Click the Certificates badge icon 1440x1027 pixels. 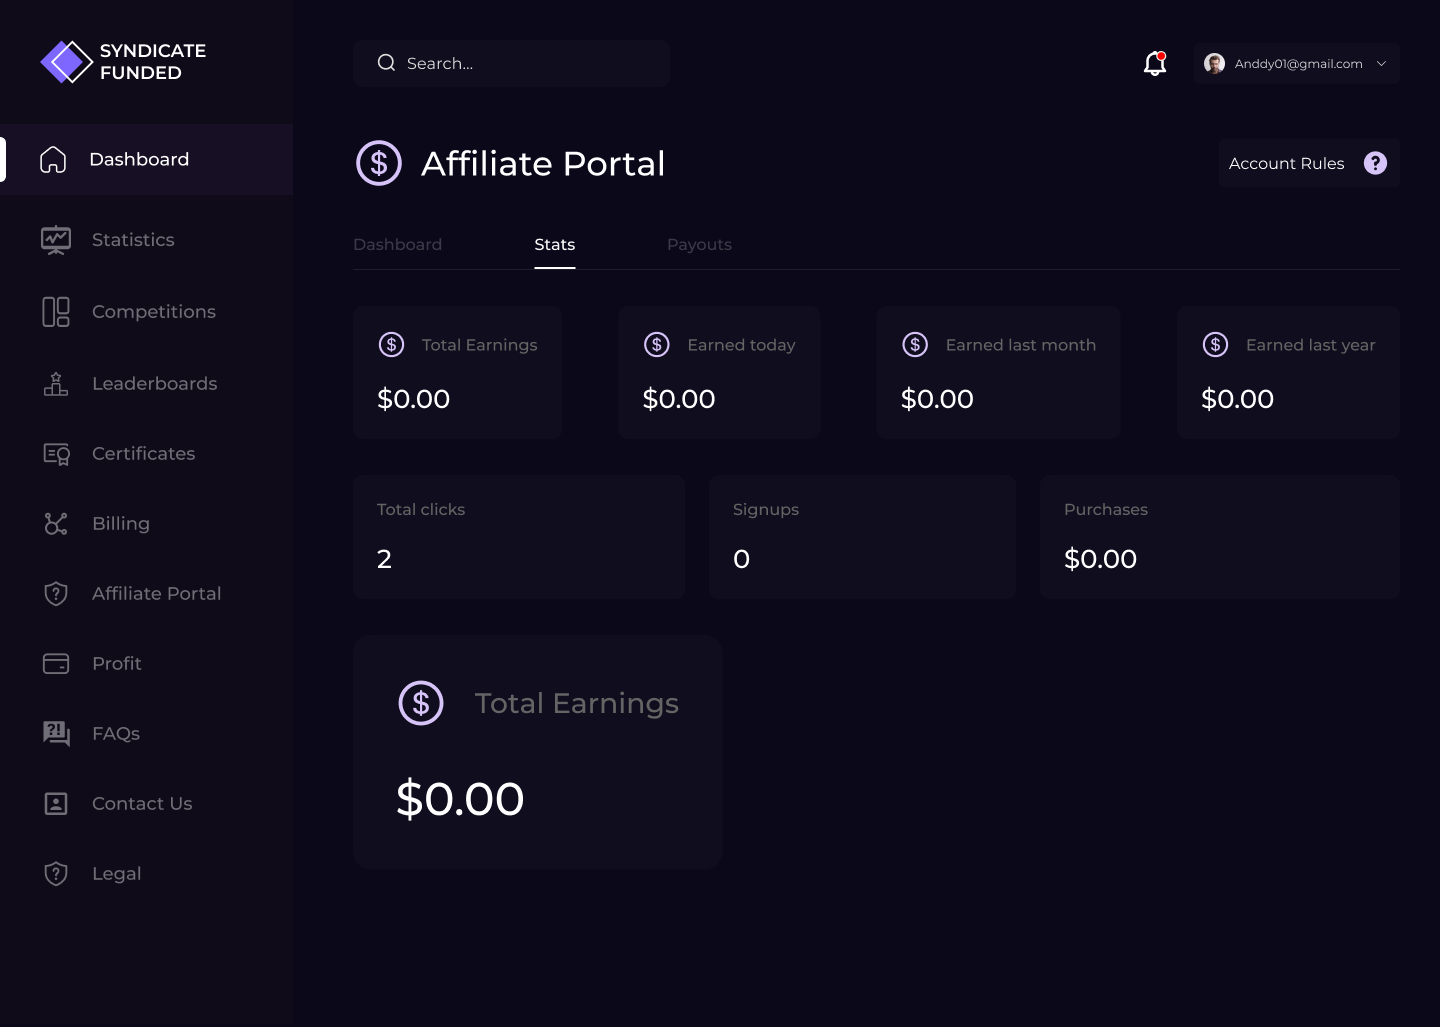click(x=56, y=454)
